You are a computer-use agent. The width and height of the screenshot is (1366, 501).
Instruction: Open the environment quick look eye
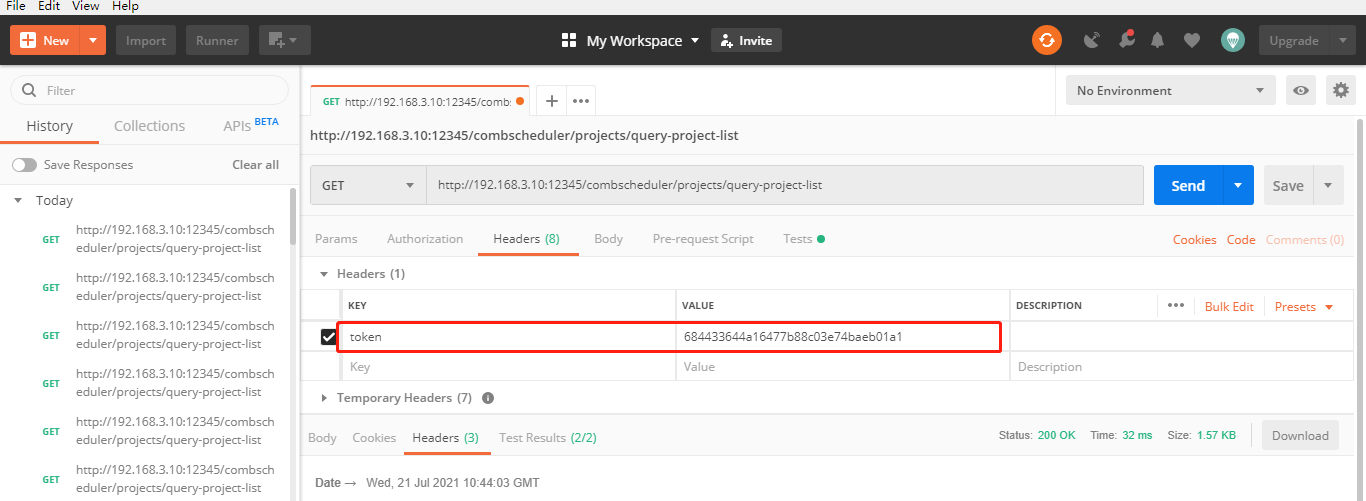pos(1301,90)
